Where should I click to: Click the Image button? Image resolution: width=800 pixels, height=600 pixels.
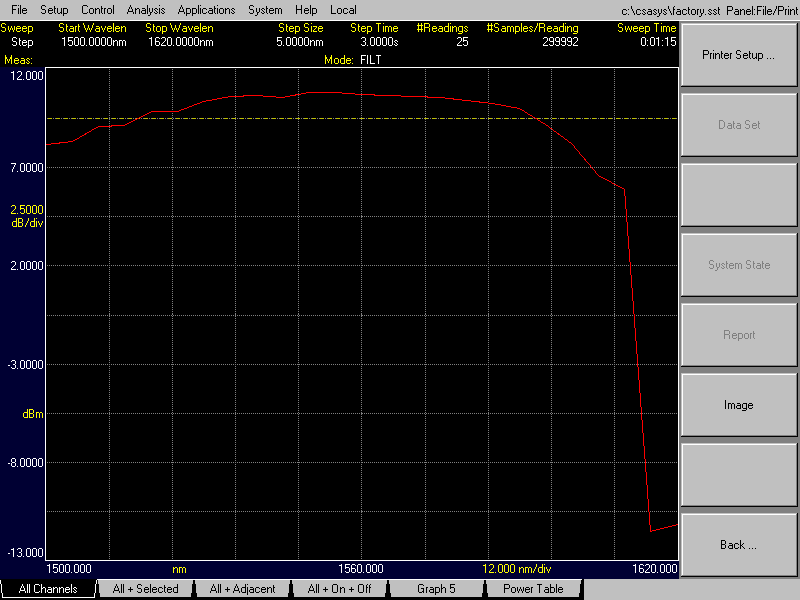(x=739, y=404)
